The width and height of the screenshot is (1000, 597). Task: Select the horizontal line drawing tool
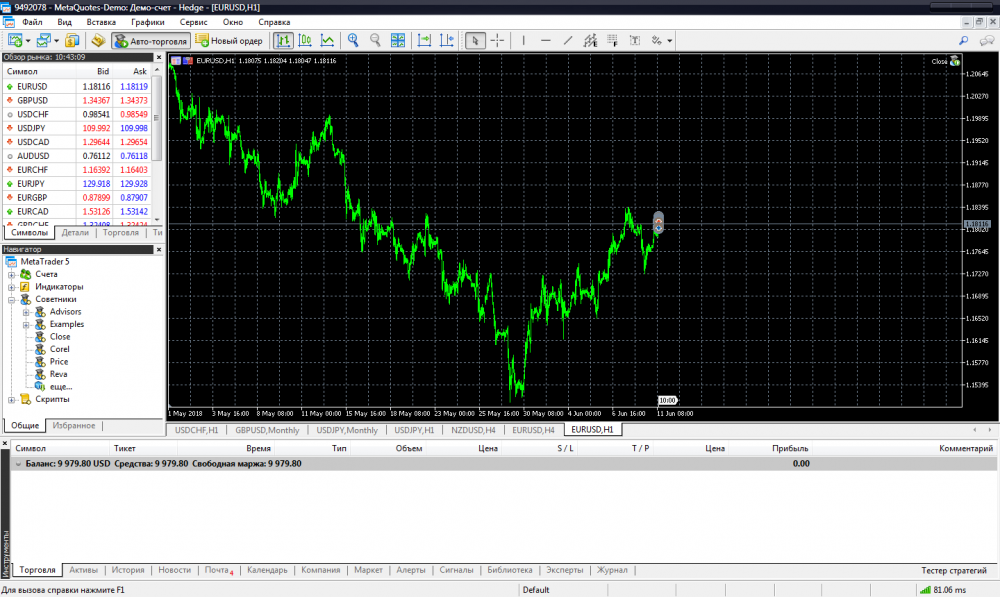(545, 41)
